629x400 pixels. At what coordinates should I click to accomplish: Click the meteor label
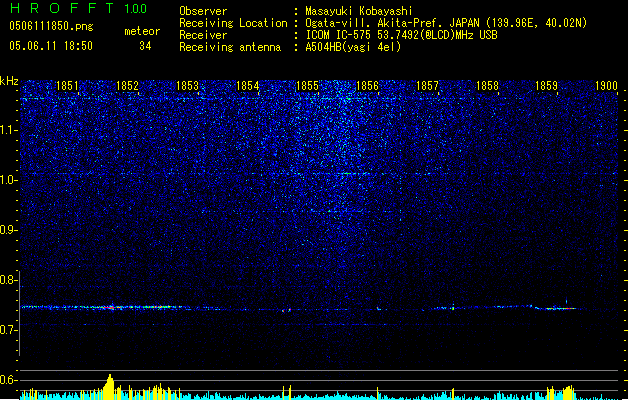pos(142,31)
